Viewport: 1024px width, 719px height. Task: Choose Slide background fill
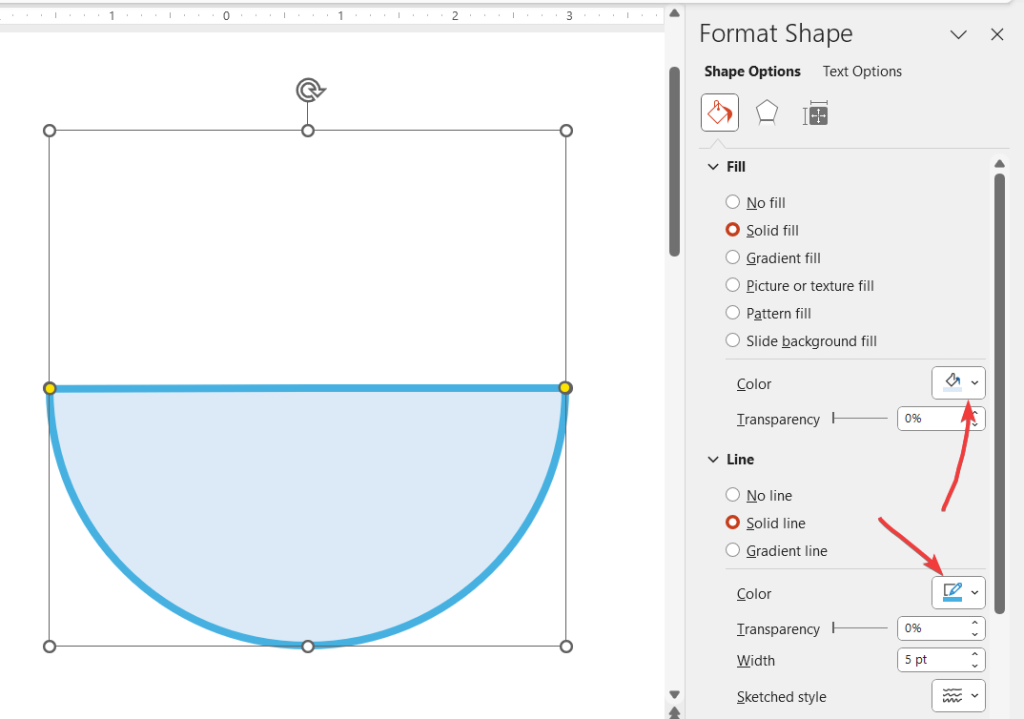[732, 340]
